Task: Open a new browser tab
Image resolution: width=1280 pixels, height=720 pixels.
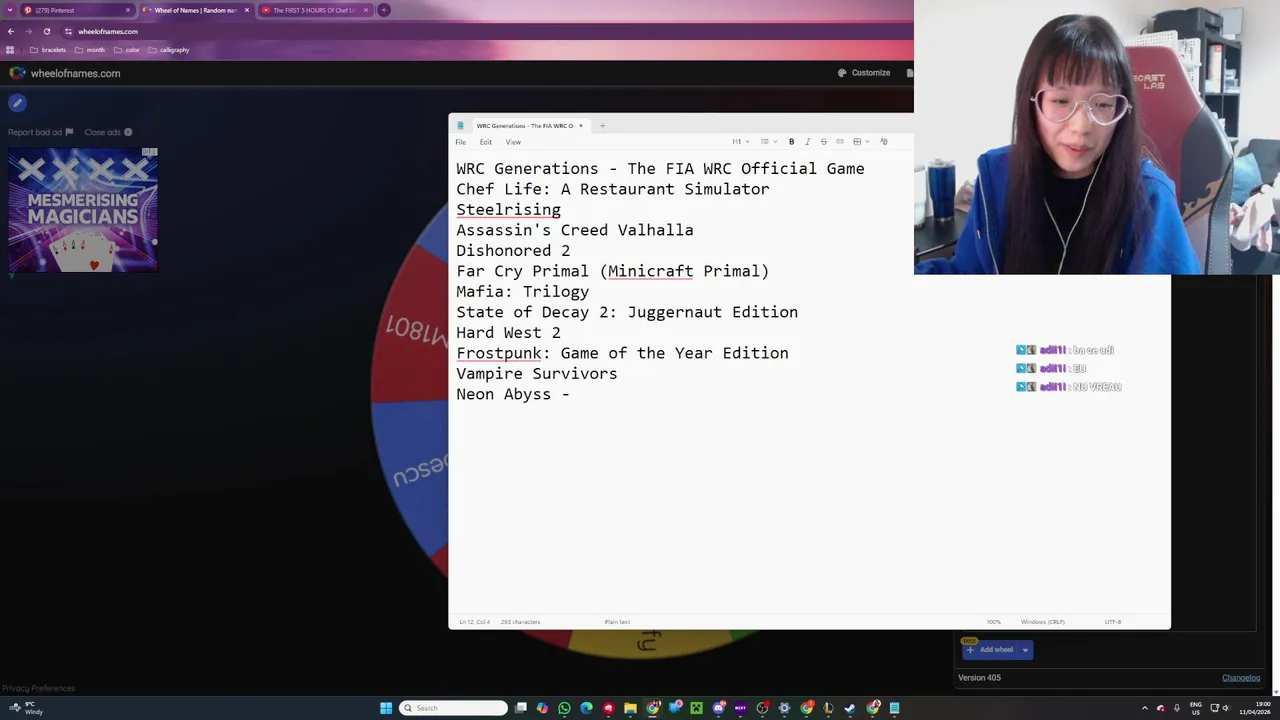Action: coord(384,10)
